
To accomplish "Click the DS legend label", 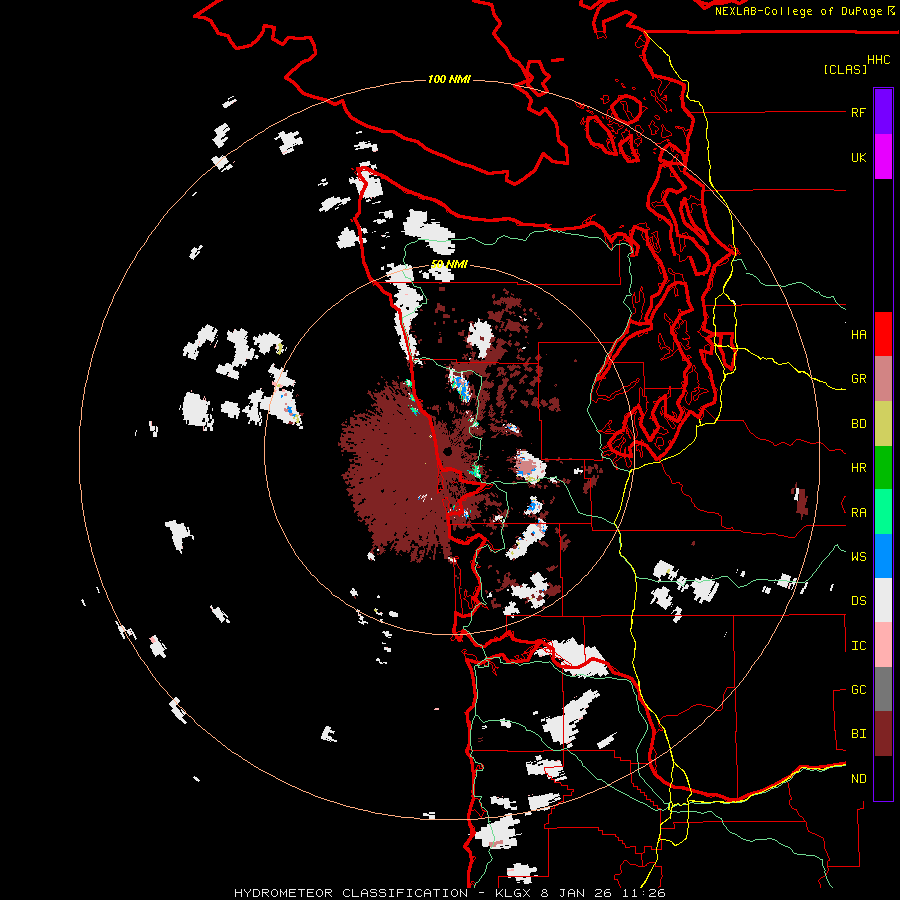I will click(x=858, y=600).
